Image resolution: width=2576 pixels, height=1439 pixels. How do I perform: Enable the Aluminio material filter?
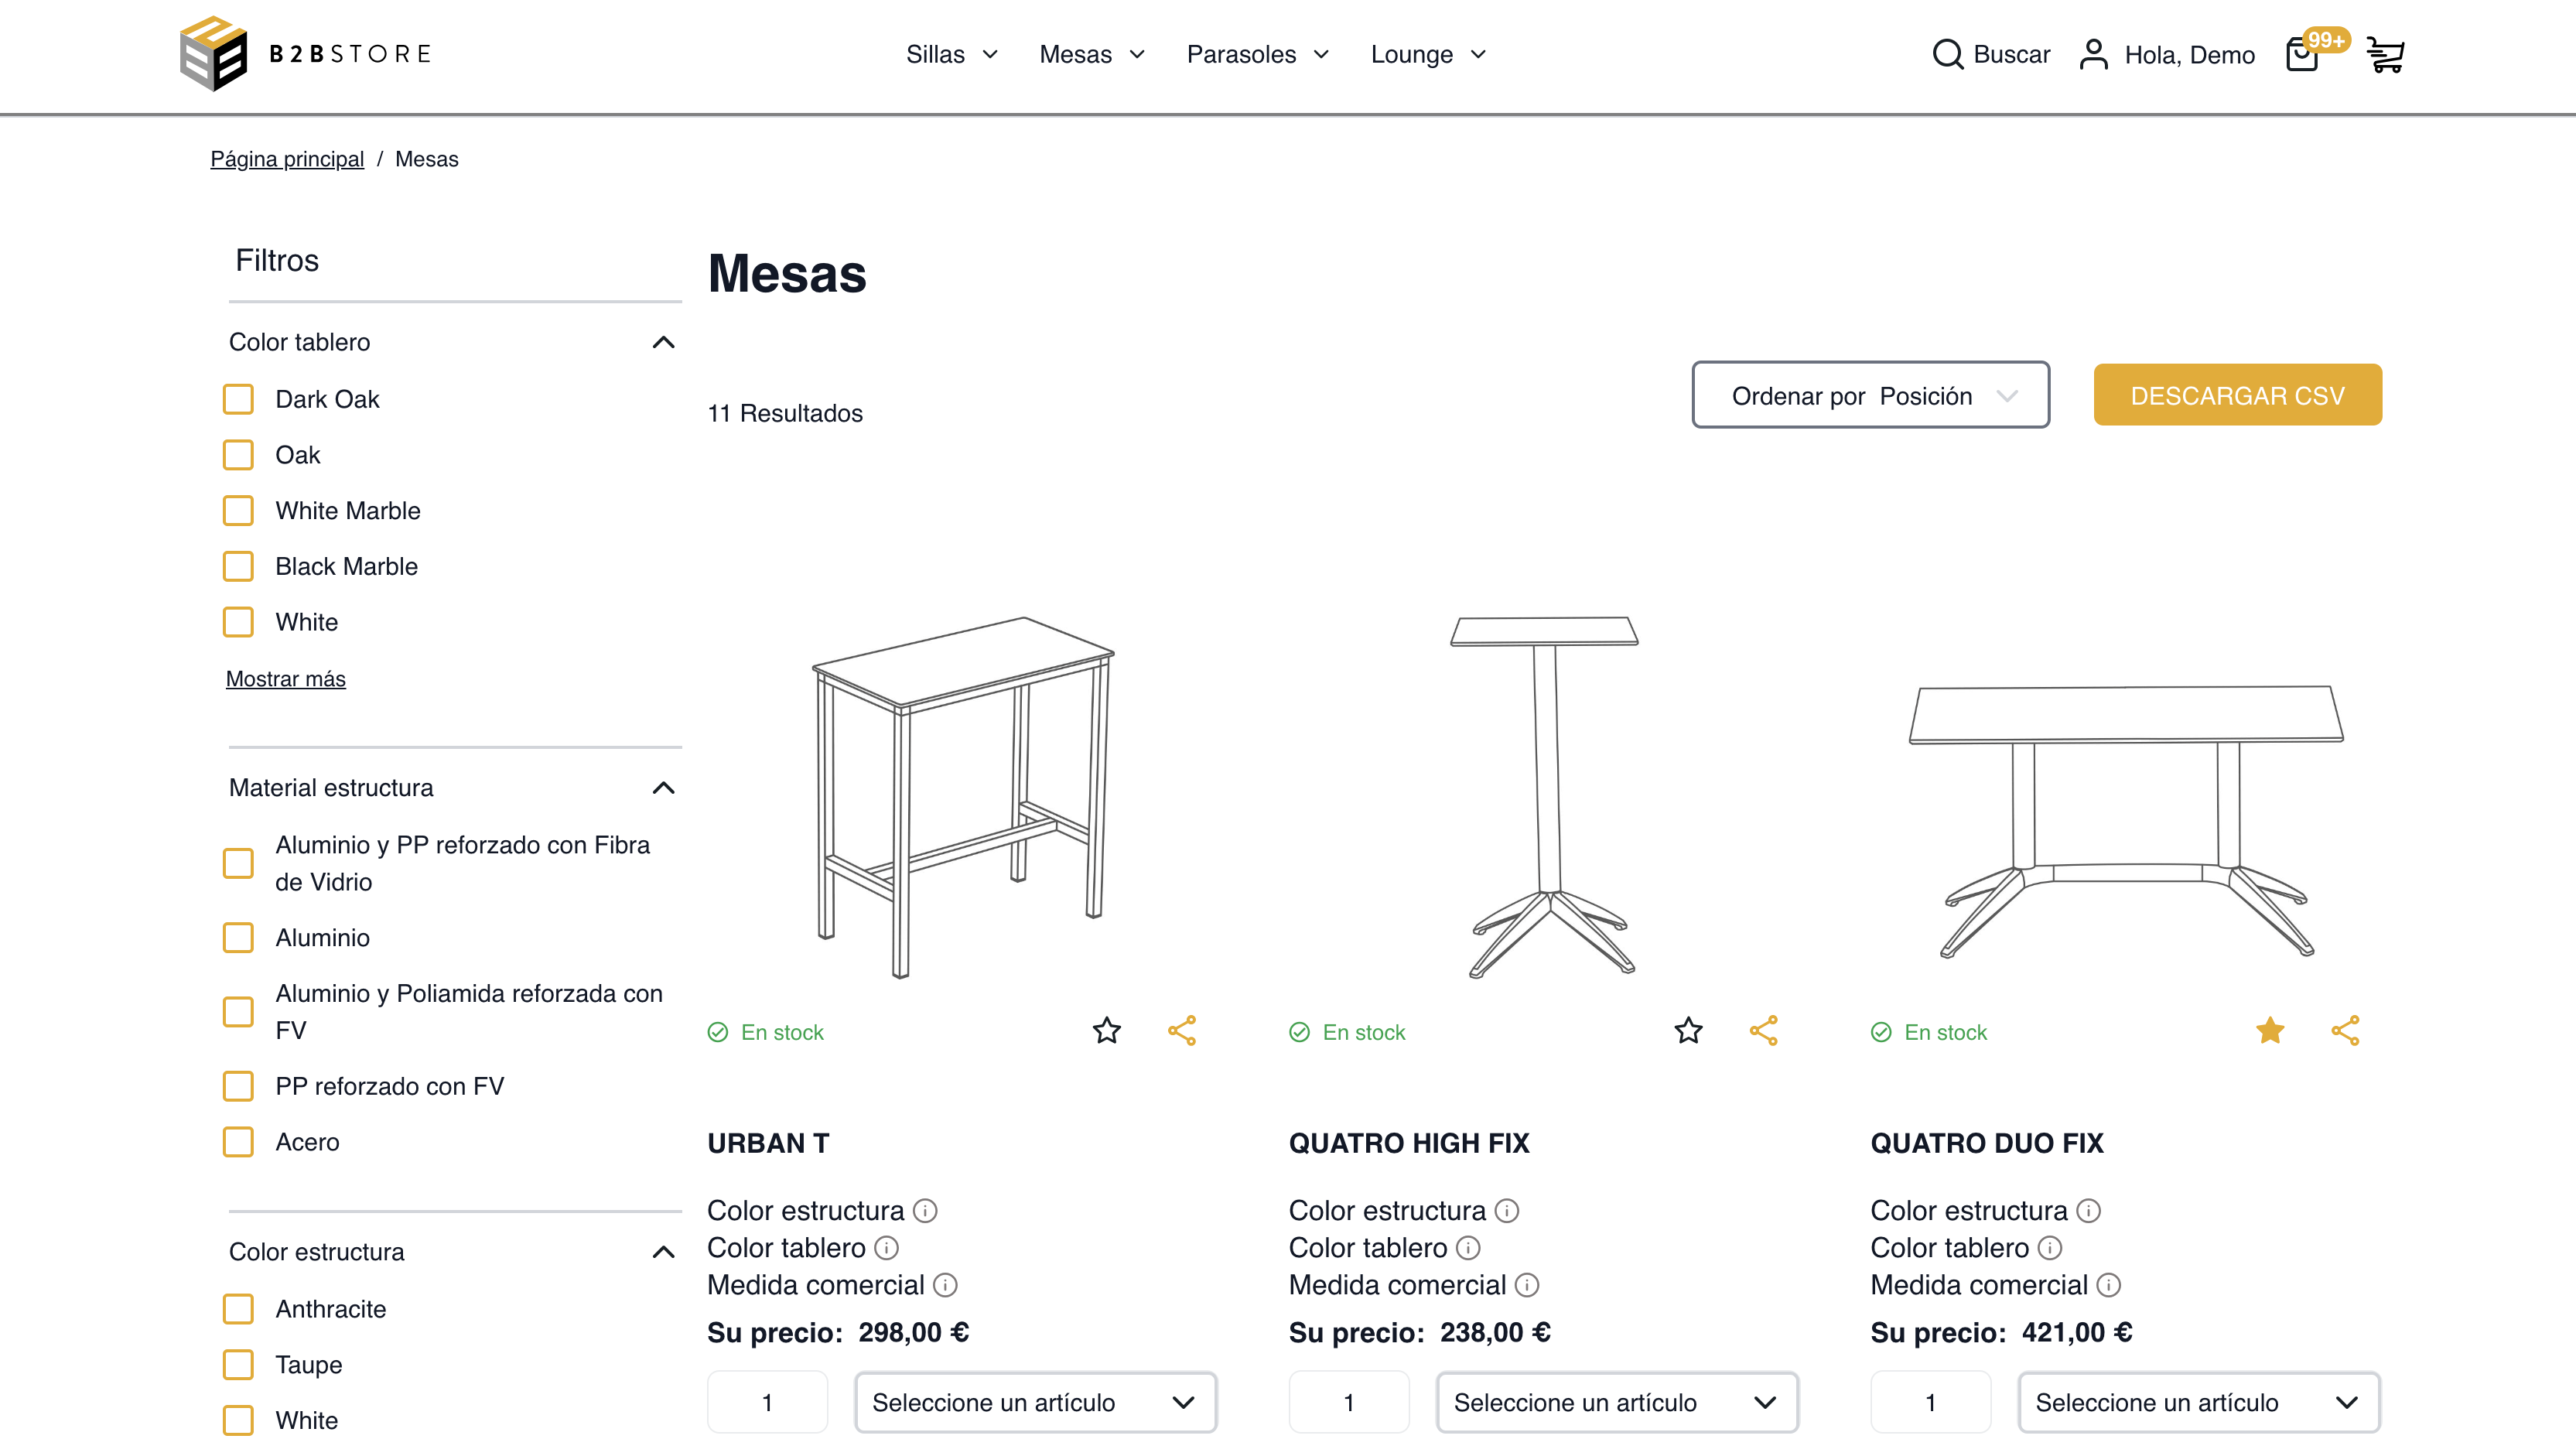pyautogui.click(x=238, y=937)
